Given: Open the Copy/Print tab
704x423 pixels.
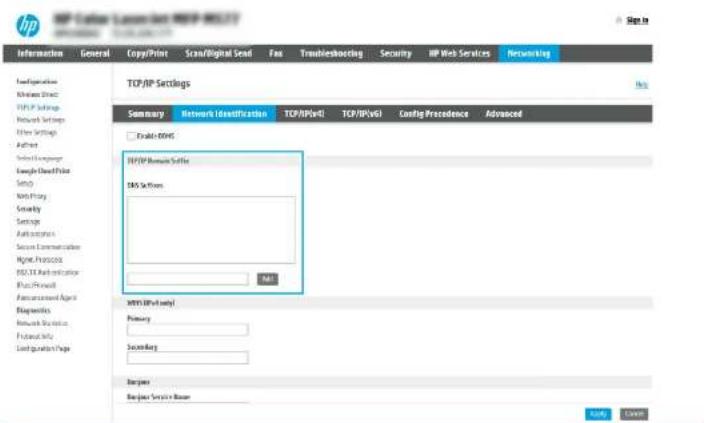Looking at the screenshot, I should click(x=147, y=53).
